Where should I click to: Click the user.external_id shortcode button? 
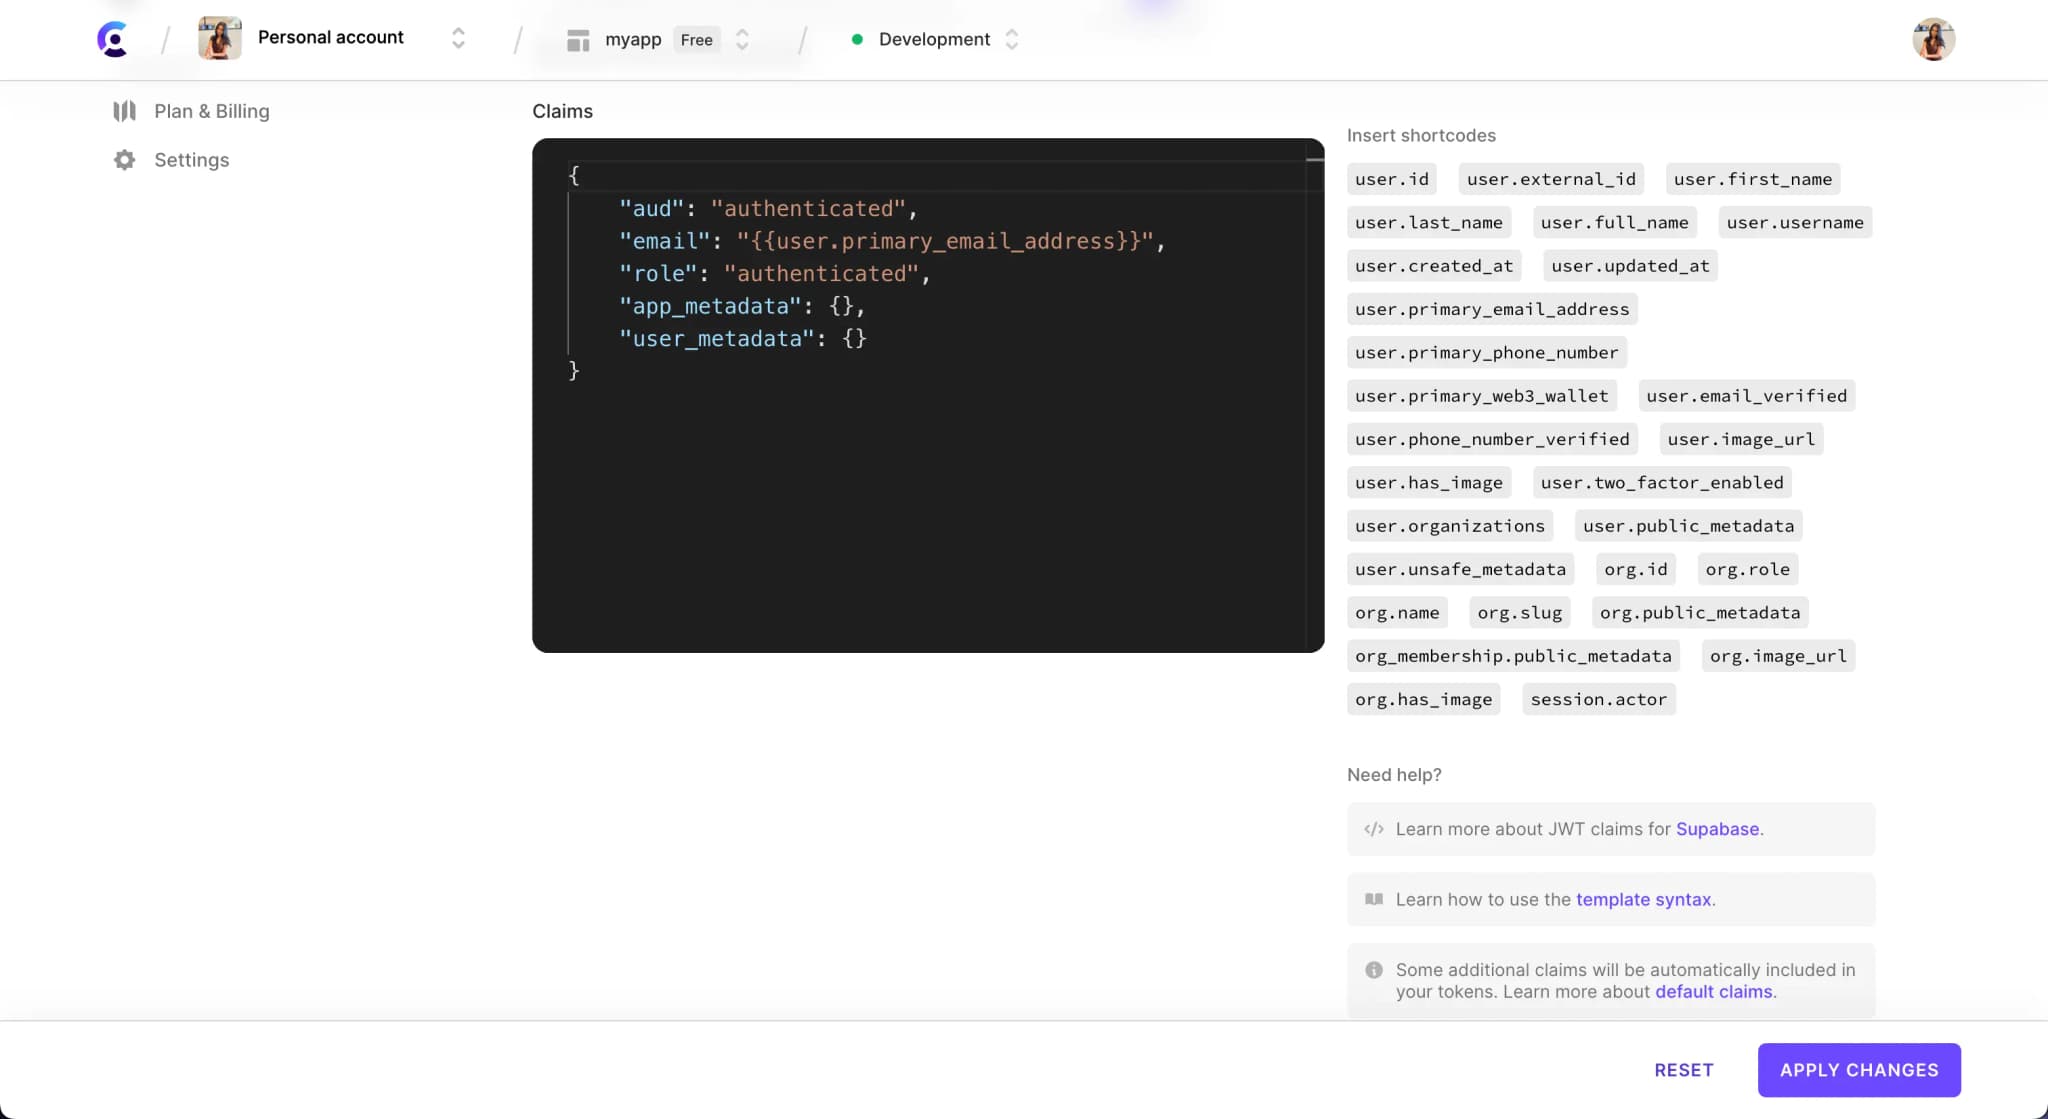click(x=1551, y=178)
